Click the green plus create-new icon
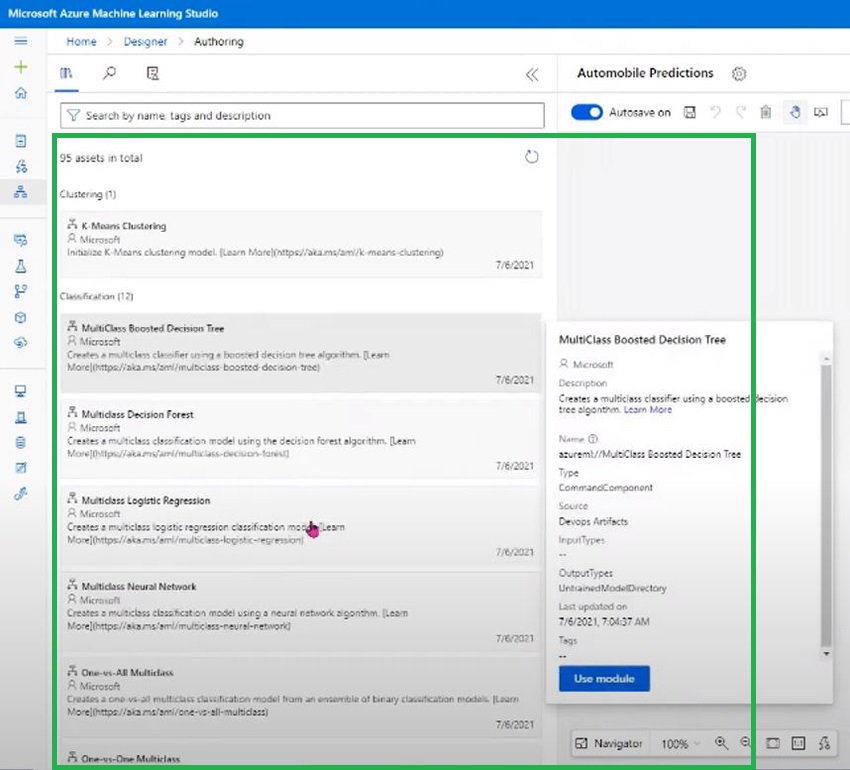The width and height of the screenshot is (850, 770). point(21,67)
